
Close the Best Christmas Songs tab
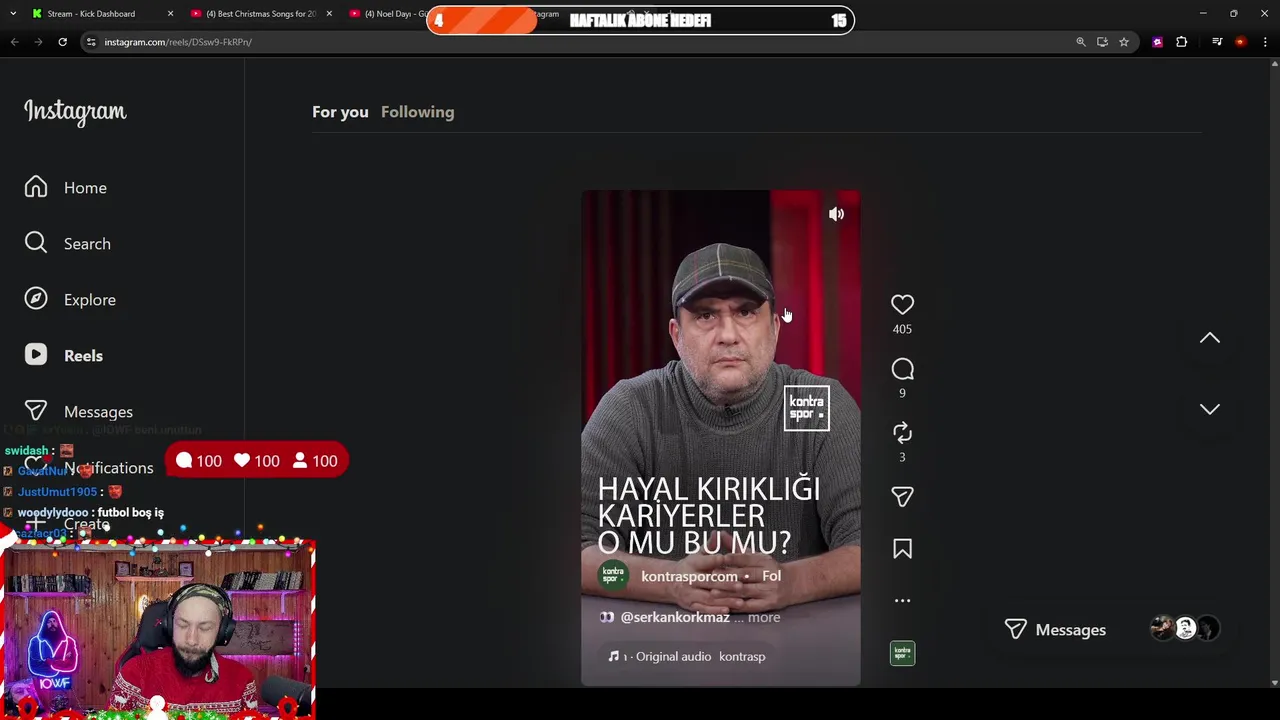pyautogui.click(x=329, y=14)
